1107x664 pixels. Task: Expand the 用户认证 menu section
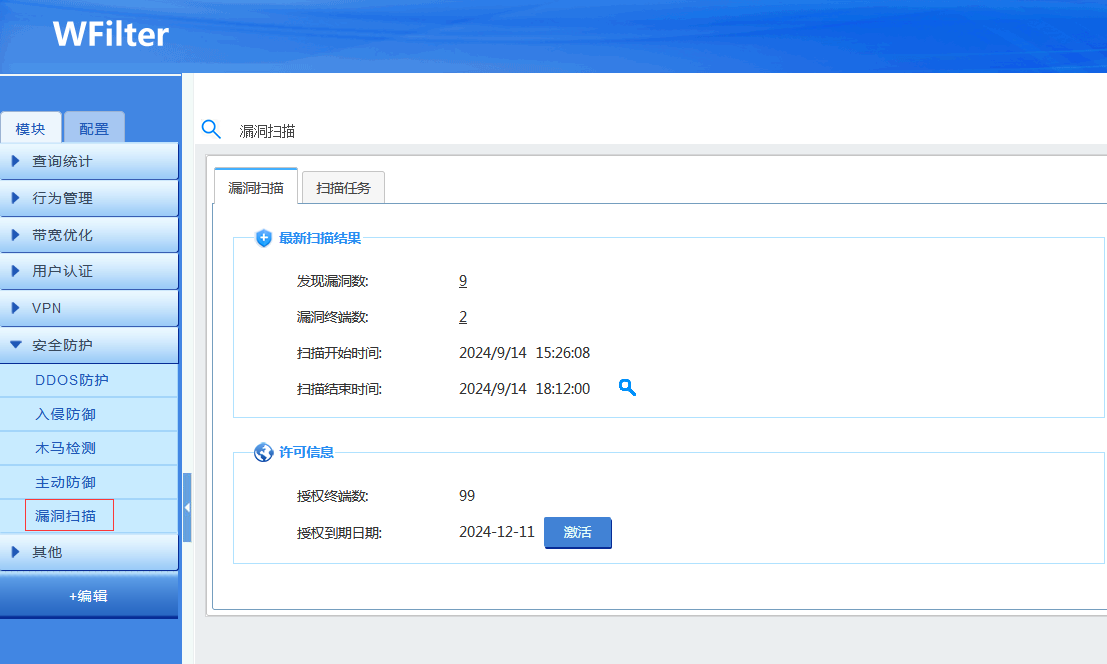pos(89,271)
